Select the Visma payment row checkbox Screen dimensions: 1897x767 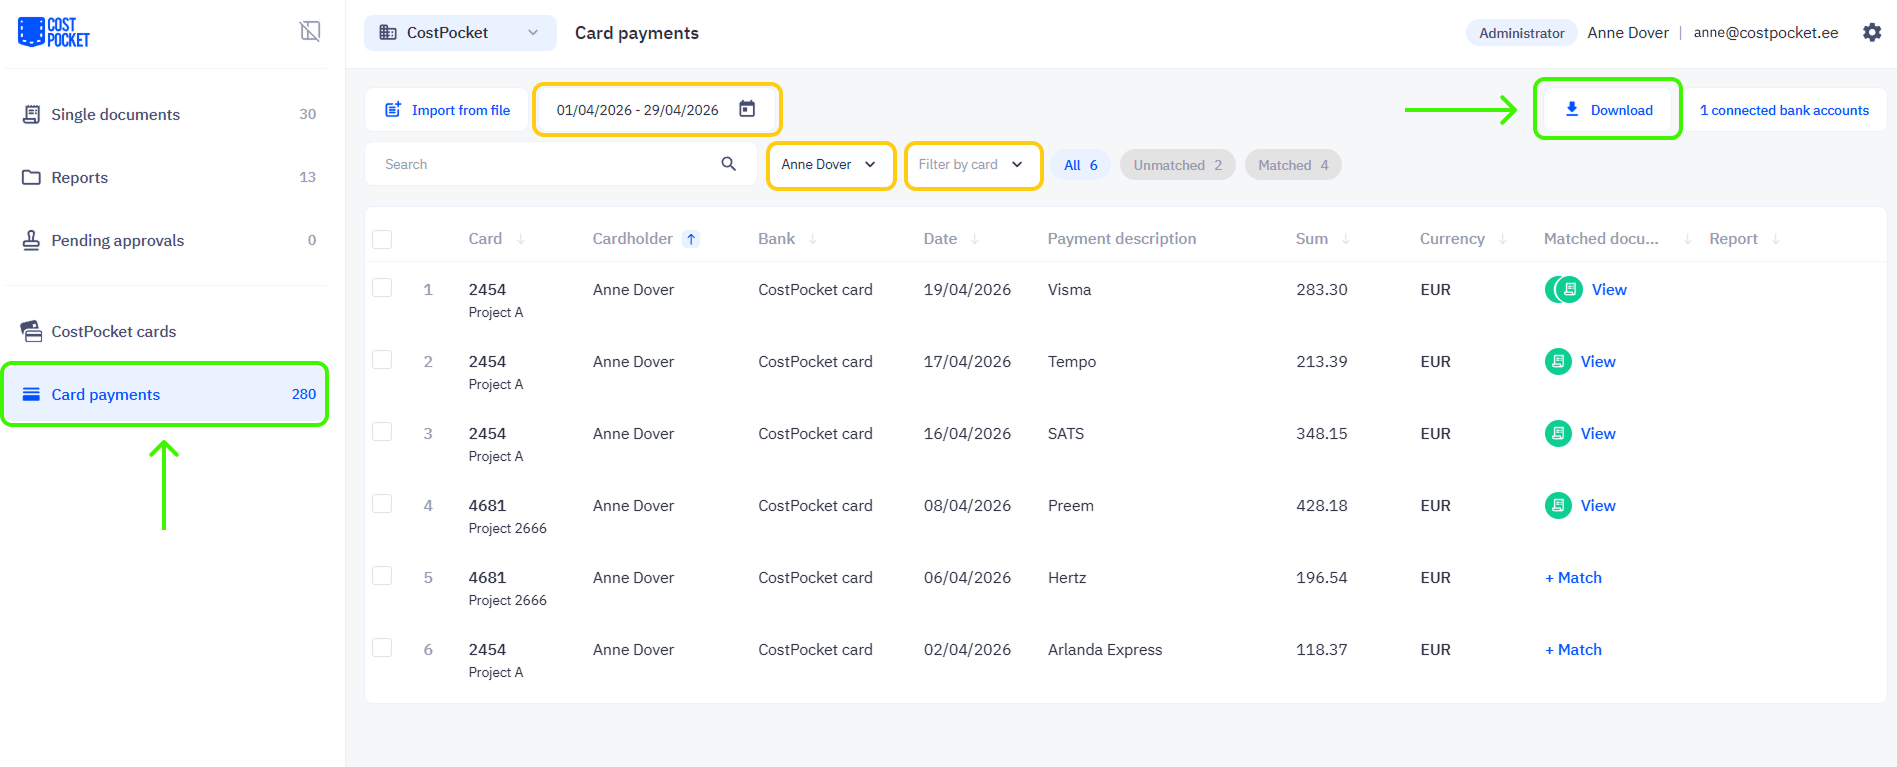[x=382, y=287]
